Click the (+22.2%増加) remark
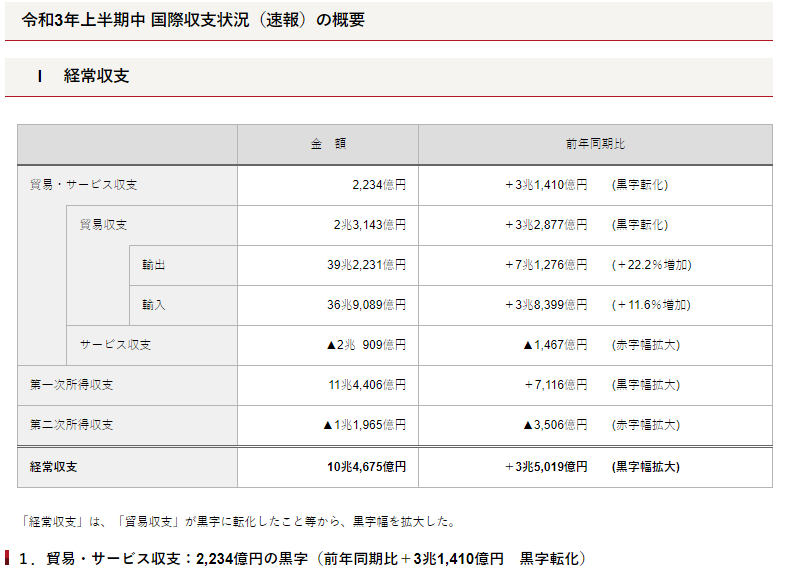 coord(651,265)
